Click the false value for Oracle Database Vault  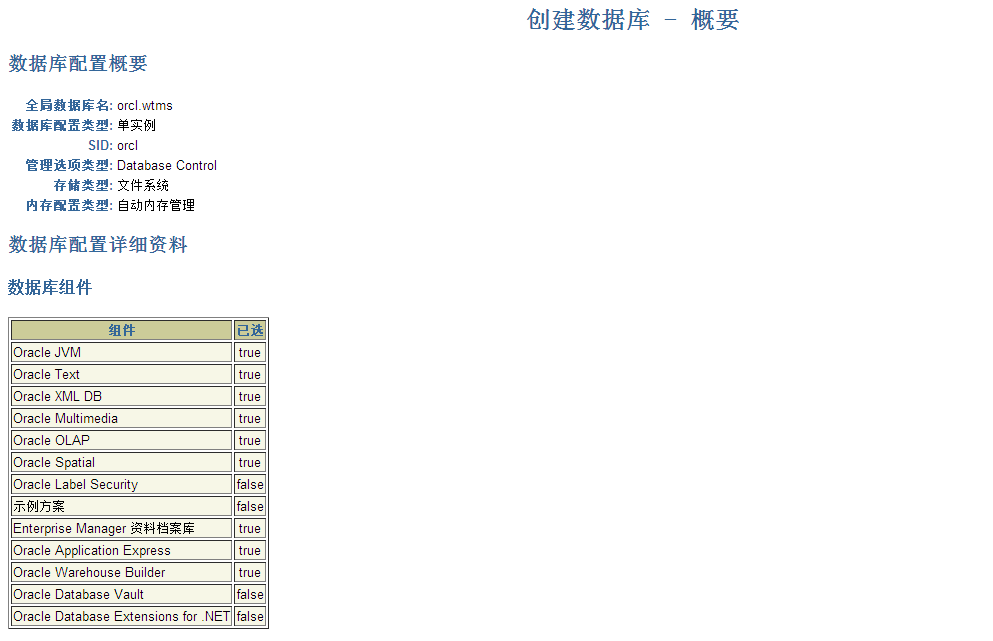[250, 594]
